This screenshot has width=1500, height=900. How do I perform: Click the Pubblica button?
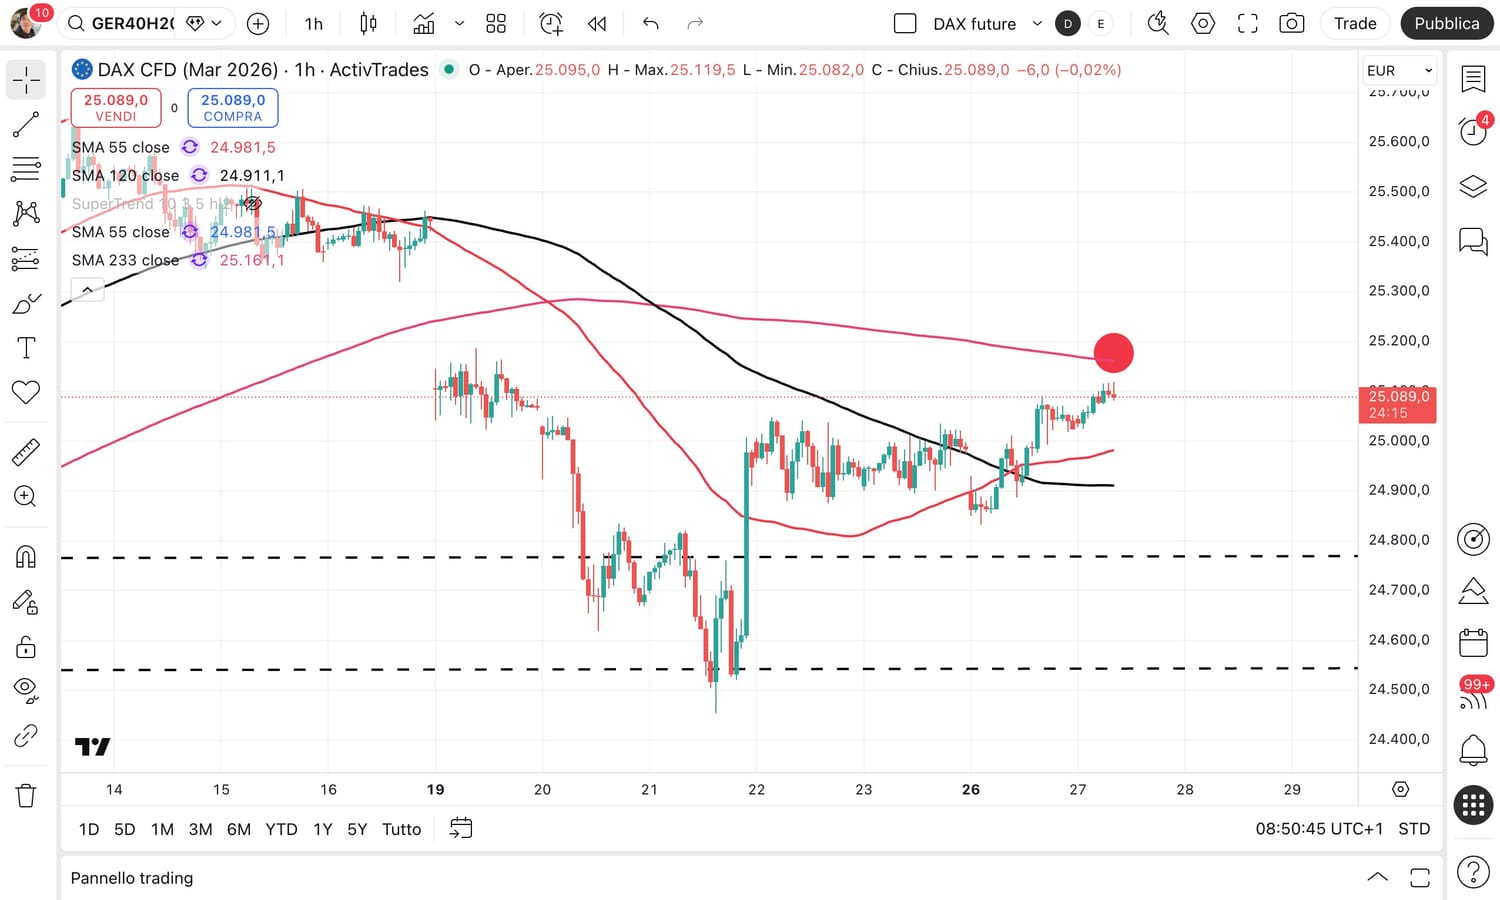pyautogui.click(x=1446, y=23)
